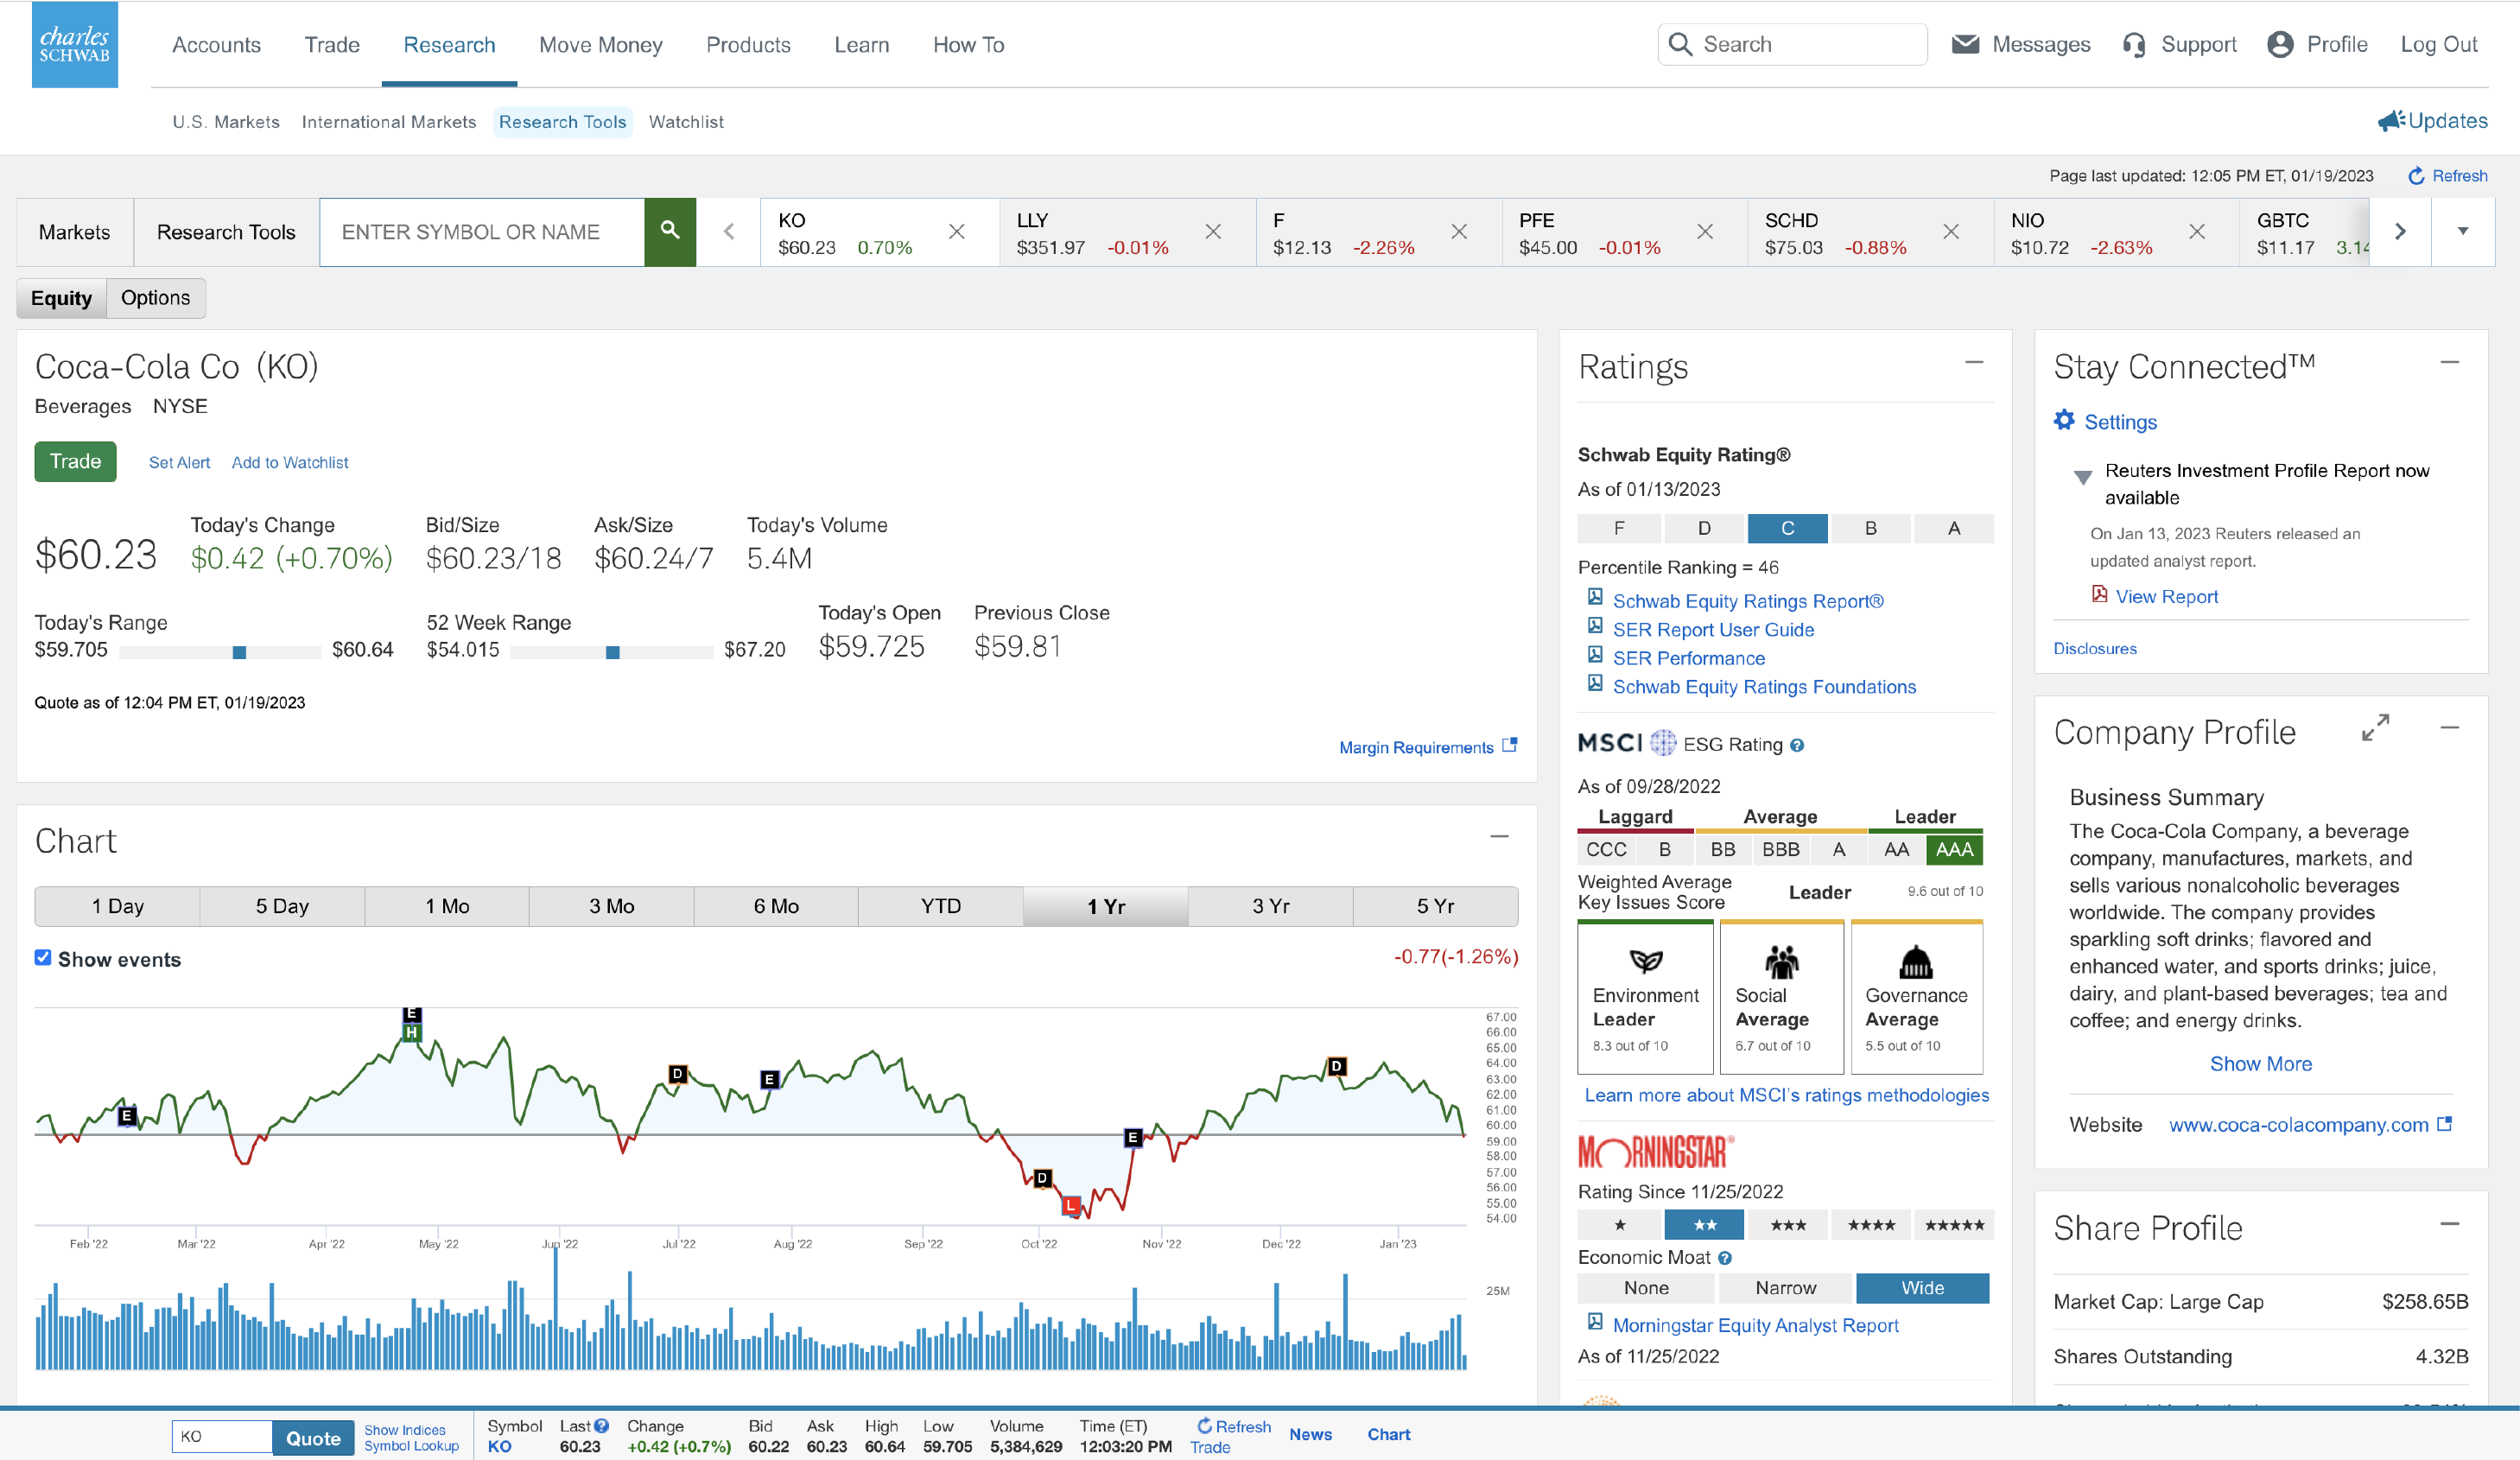Screen dimensions: 2520x1460
Task: Switch to Equity view
Action: pyautogui.click(x=61, y=298)
